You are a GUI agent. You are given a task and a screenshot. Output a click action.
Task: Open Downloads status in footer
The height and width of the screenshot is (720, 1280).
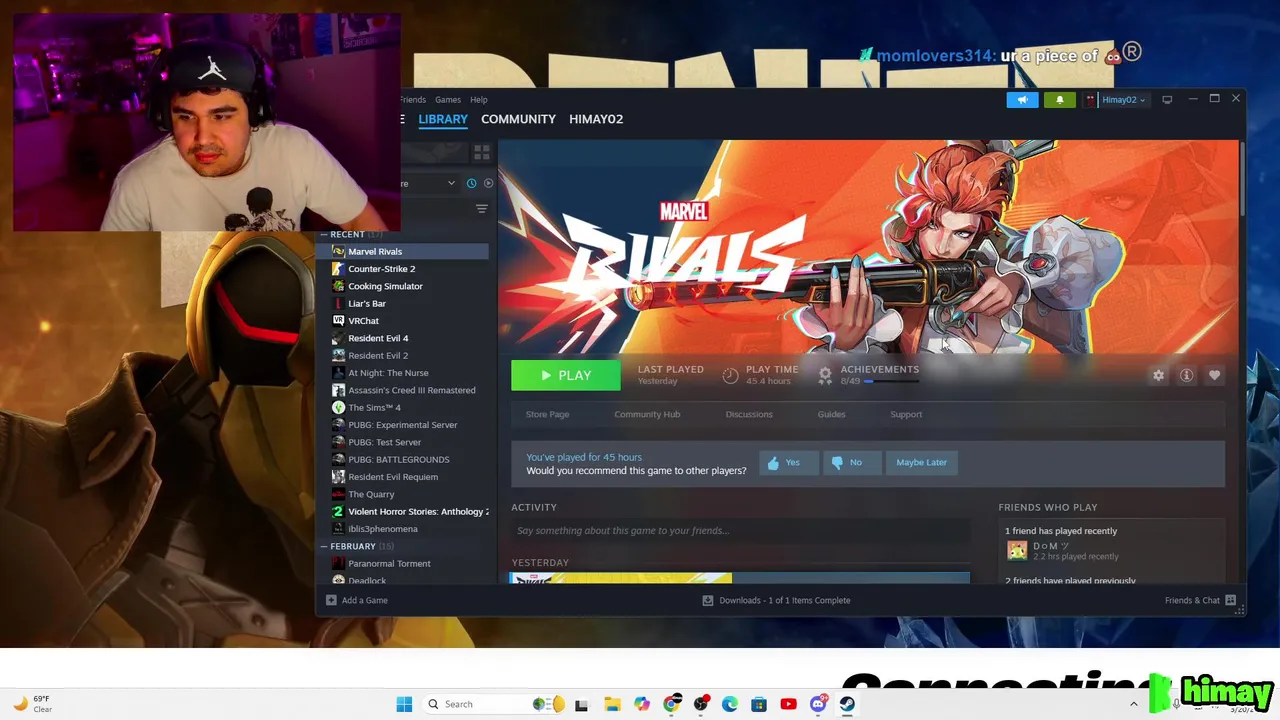click(776, 600)
